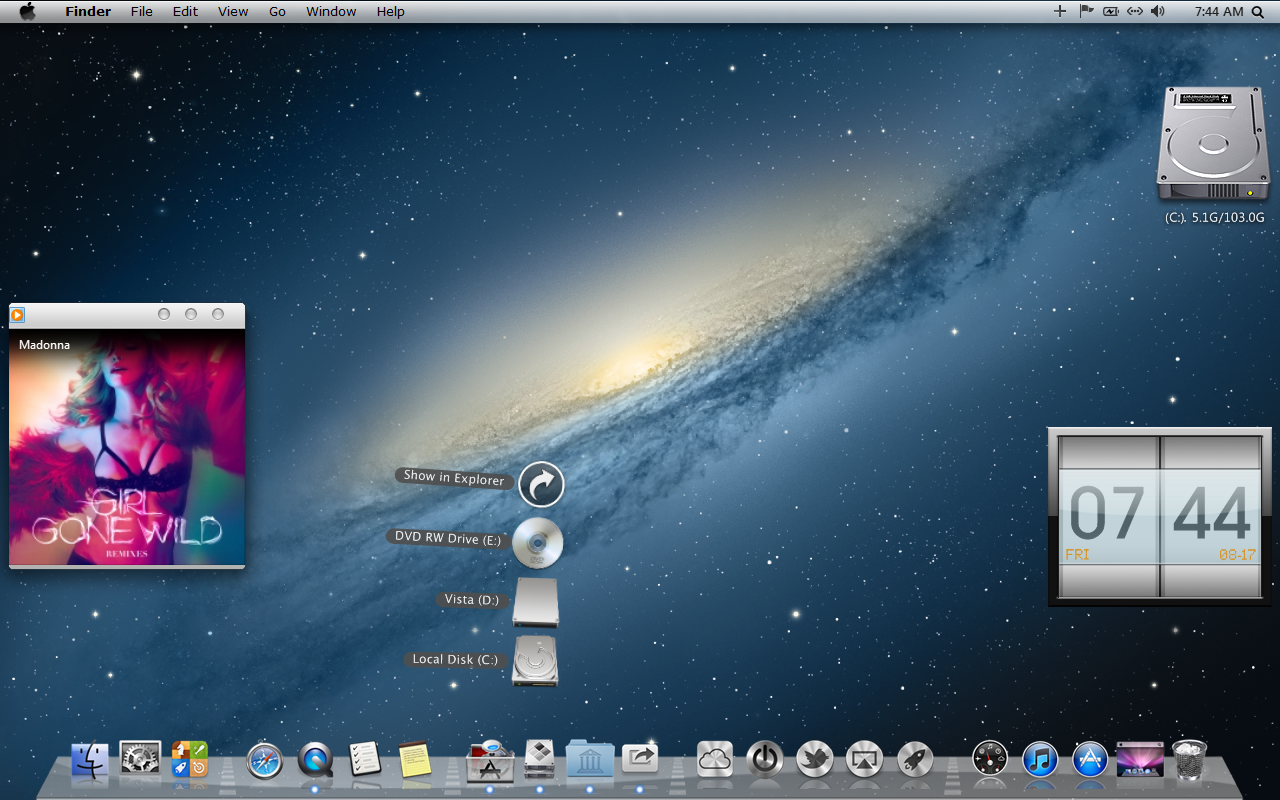Click the Girl Gone Wild album artwork
This screenshot has width=1280, height=800.
[x=127, y=447]
